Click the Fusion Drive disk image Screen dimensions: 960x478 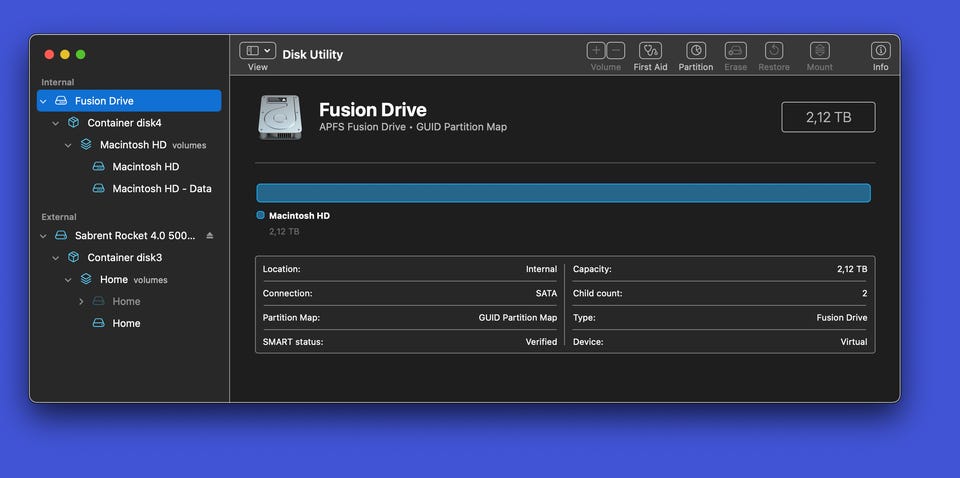(280, 117)
